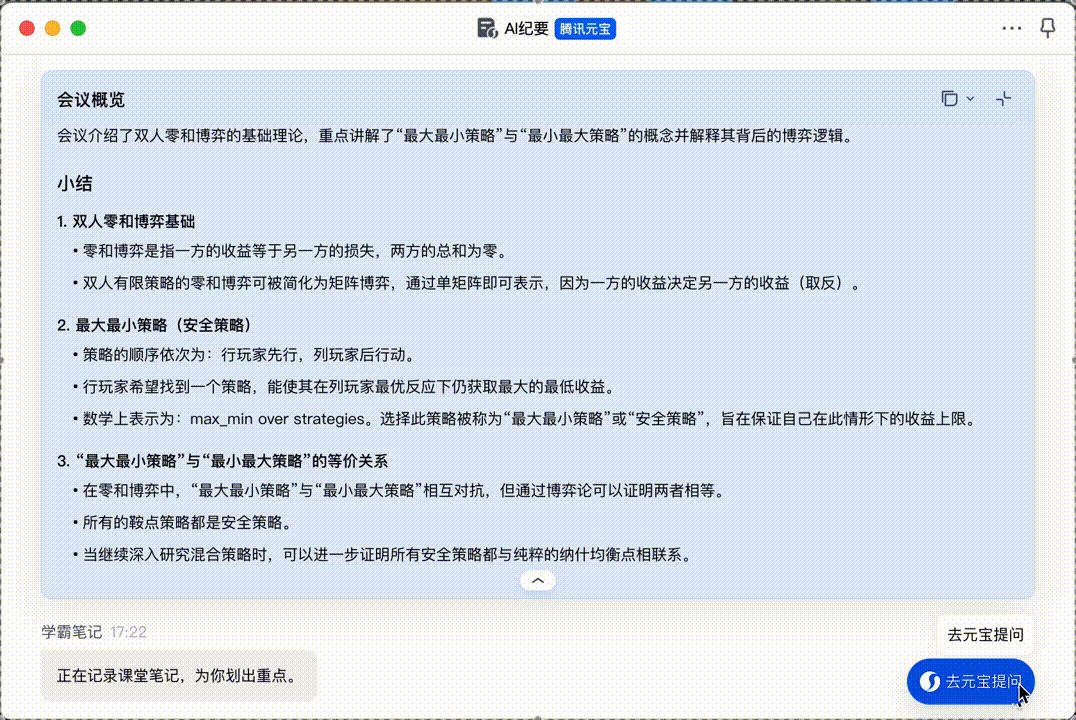Collapse the summary using the bottom up-chevron
The image size is (1076, 720).
pyautogui.click(x=538, y=580)
